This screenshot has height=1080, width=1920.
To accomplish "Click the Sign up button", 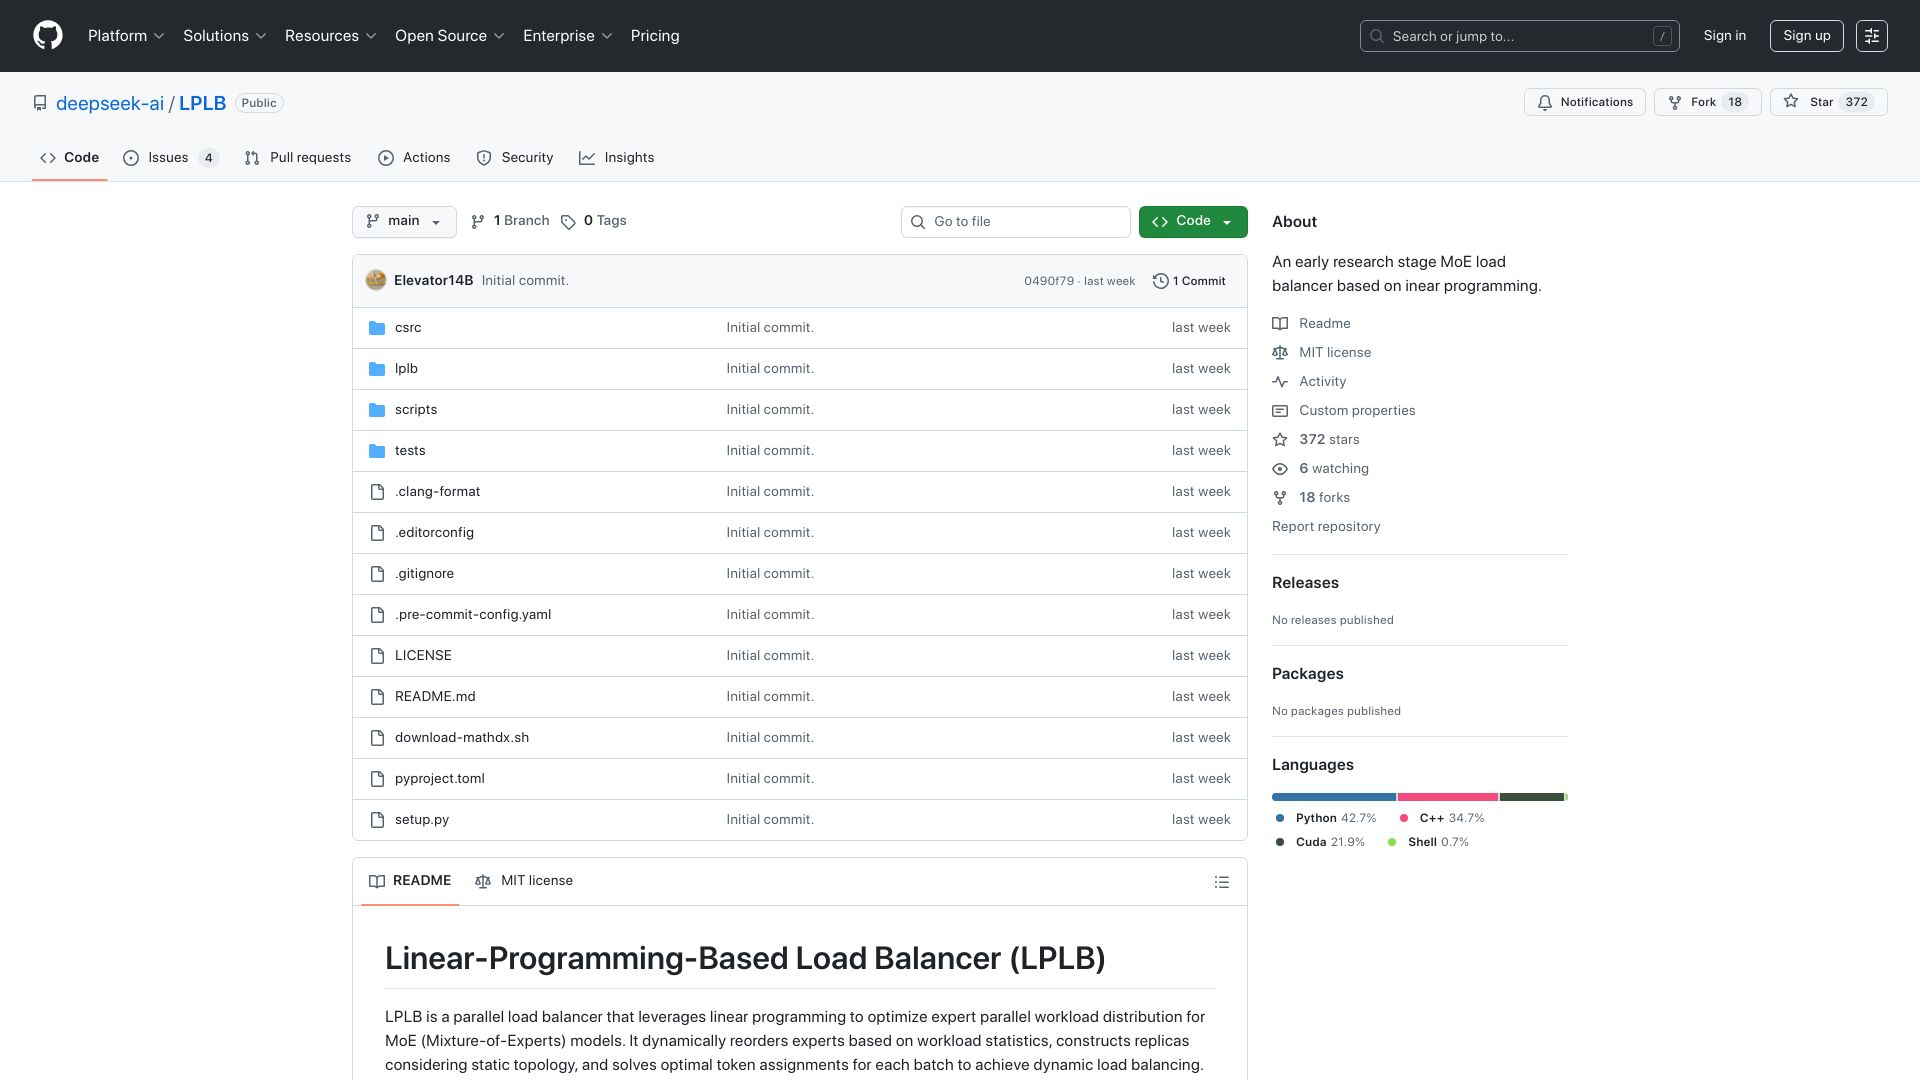I will 1807,36.
